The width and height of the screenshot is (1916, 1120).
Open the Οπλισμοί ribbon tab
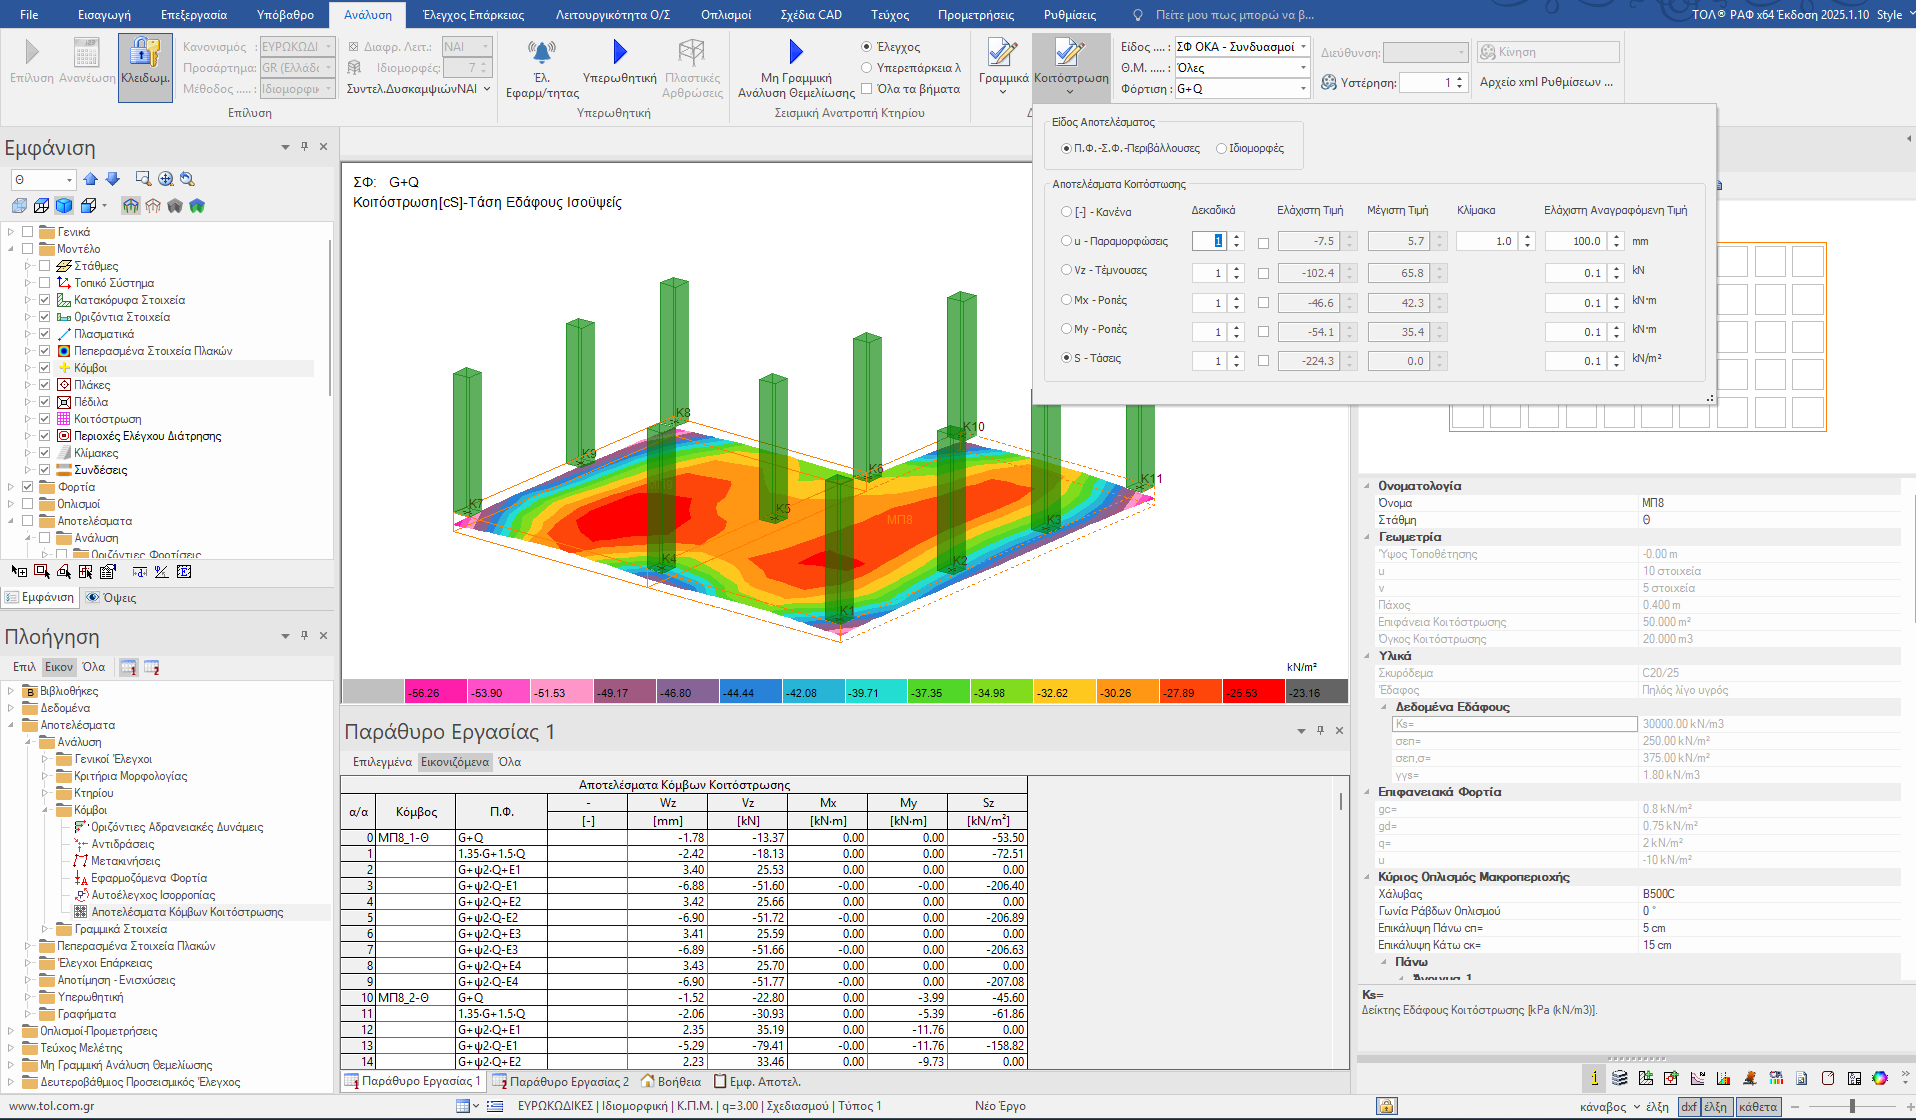tap(726, 15)
